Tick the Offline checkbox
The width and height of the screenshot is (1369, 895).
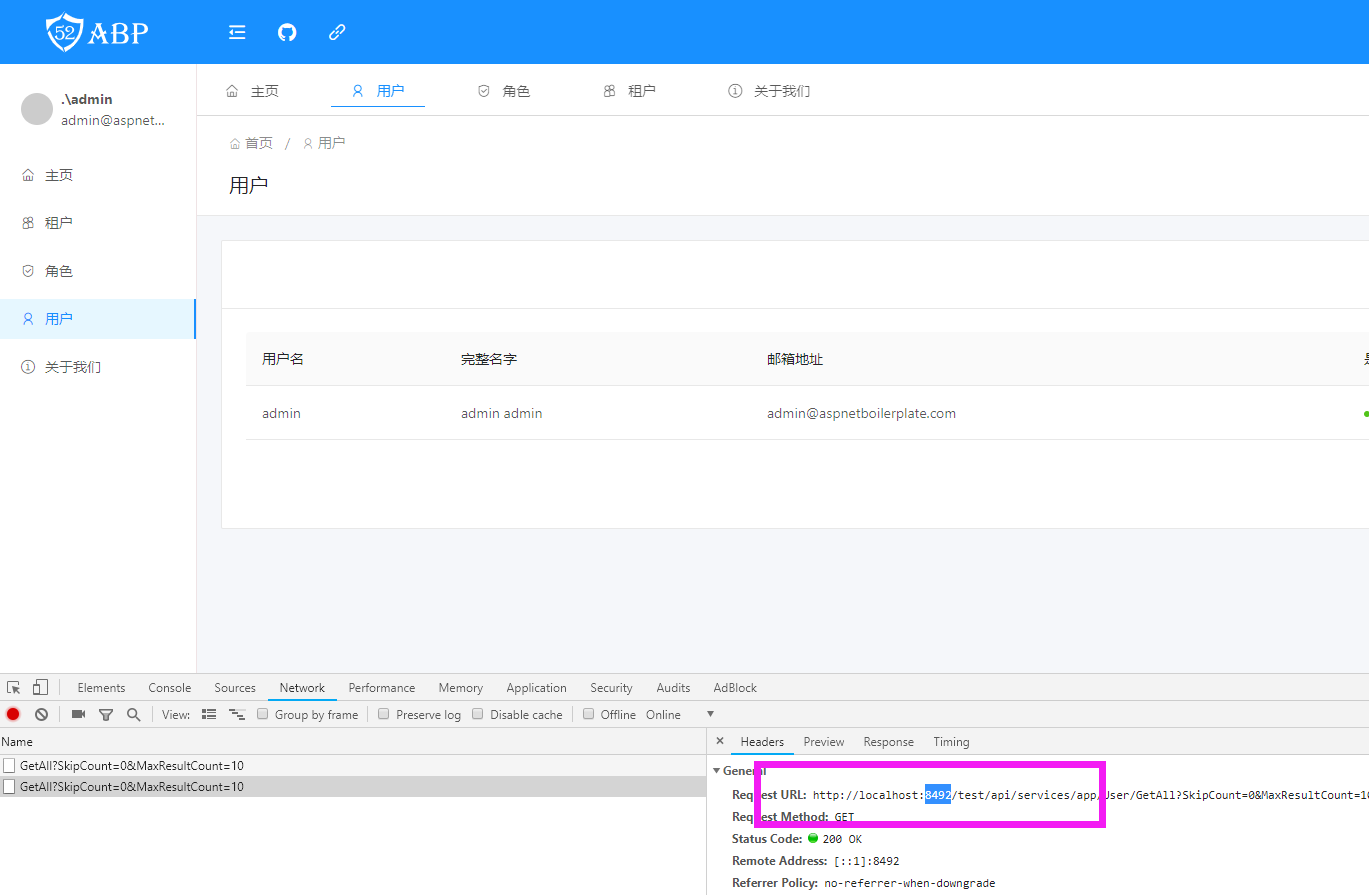point(589,714)
